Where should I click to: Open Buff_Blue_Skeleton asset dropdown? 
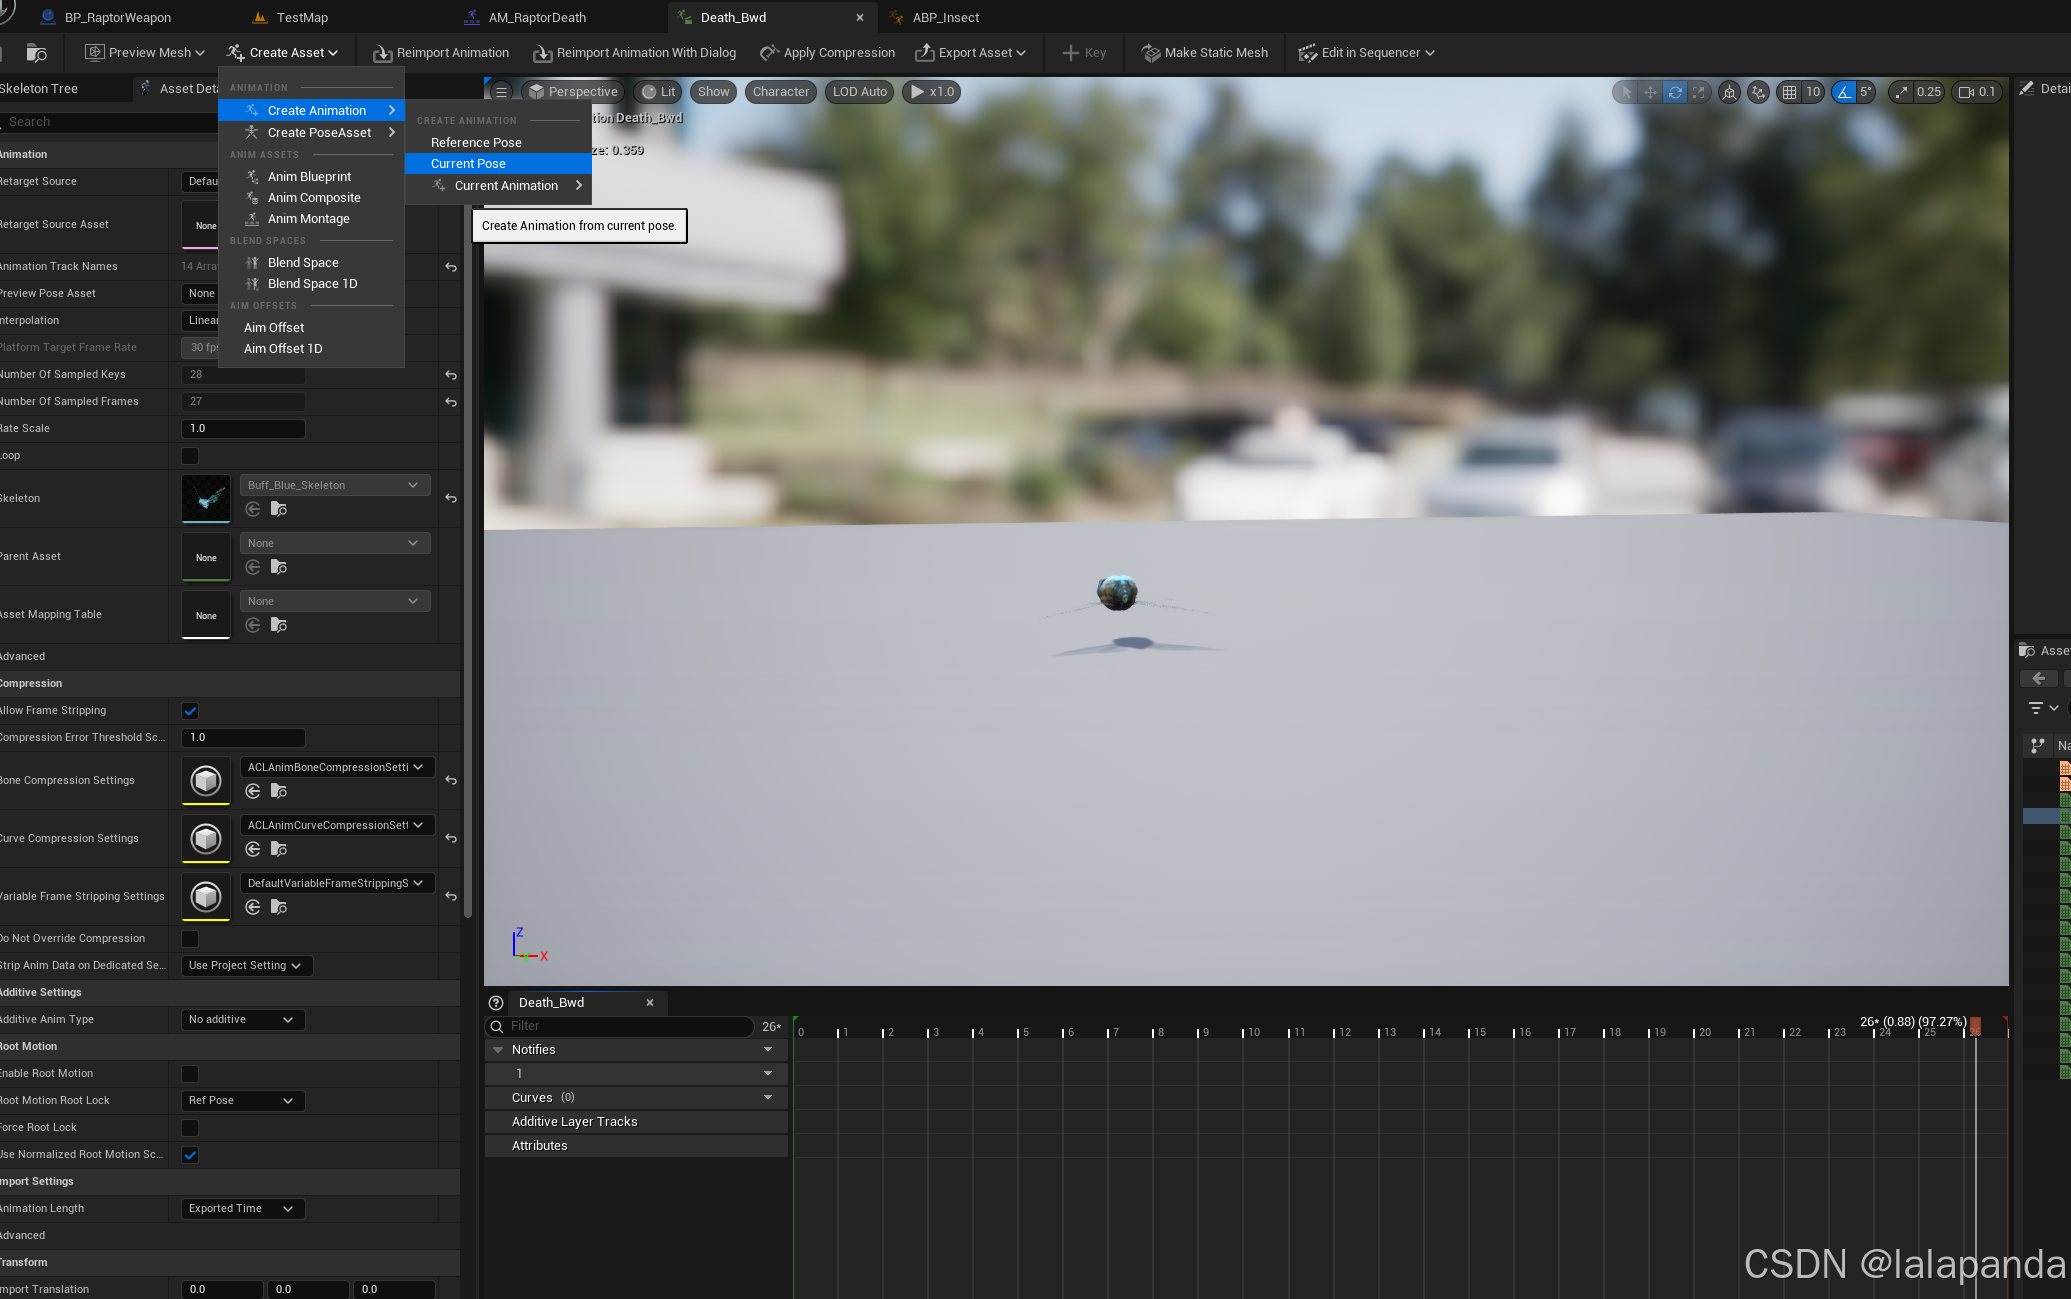(334, 485)
